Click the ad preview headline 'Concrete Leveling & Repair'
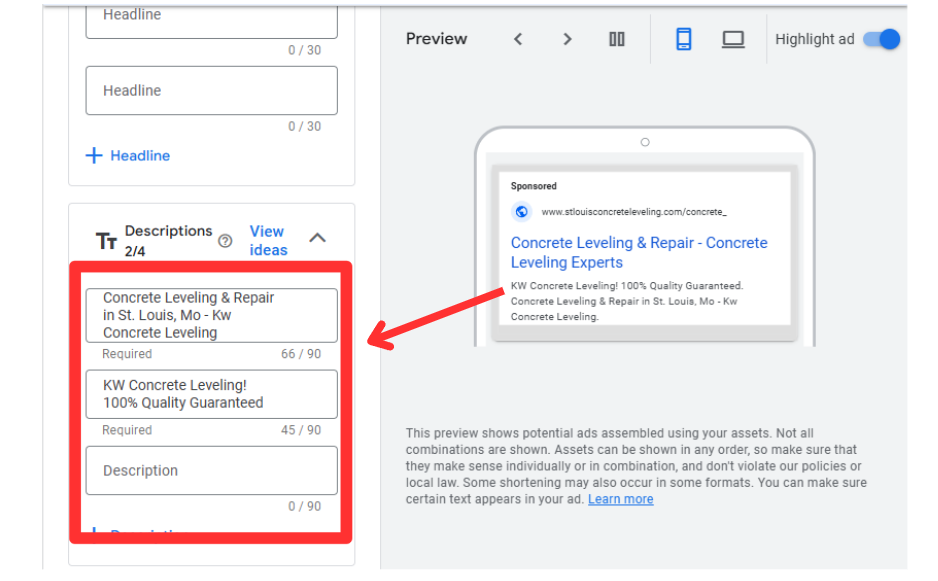 [x=639, y=253]
